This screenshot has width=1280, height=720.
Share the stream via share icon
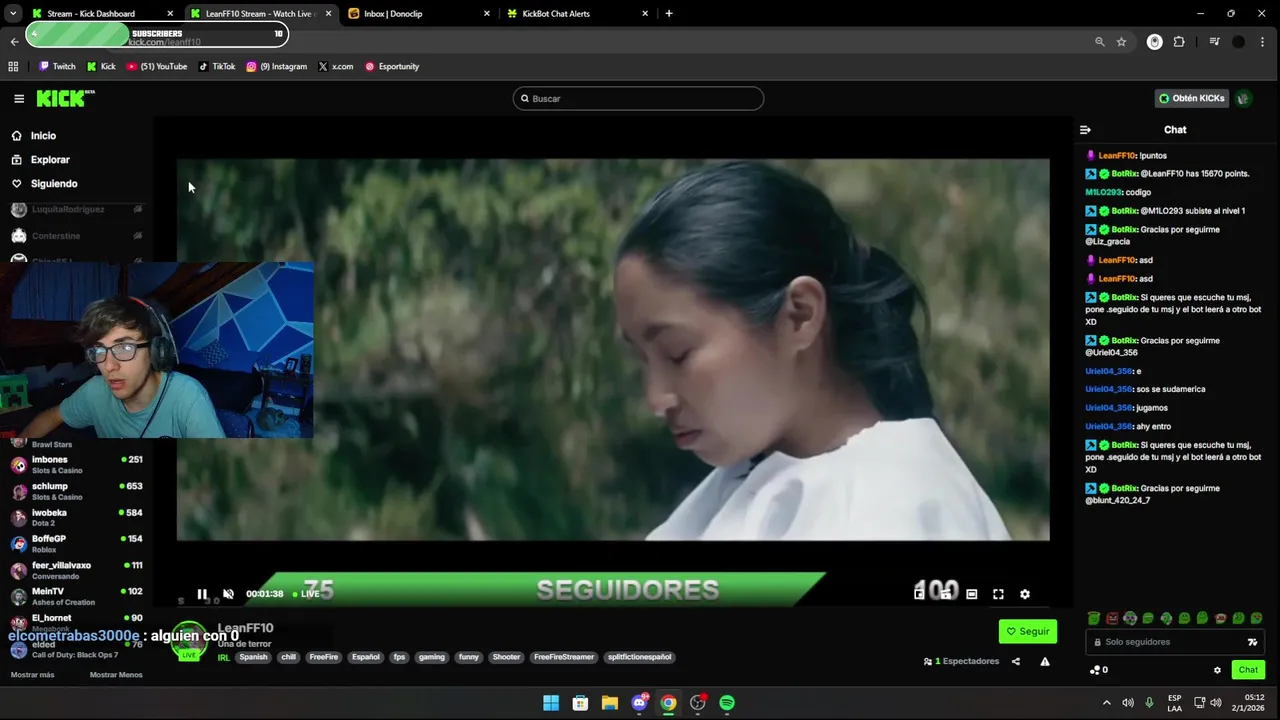(x=1016, y=661)
